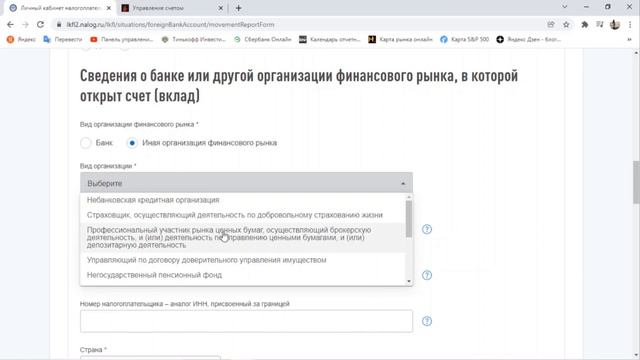Screen dimensions: 640x360
Task: Click the page scroll-down arrow
Action: click(636, 355)
